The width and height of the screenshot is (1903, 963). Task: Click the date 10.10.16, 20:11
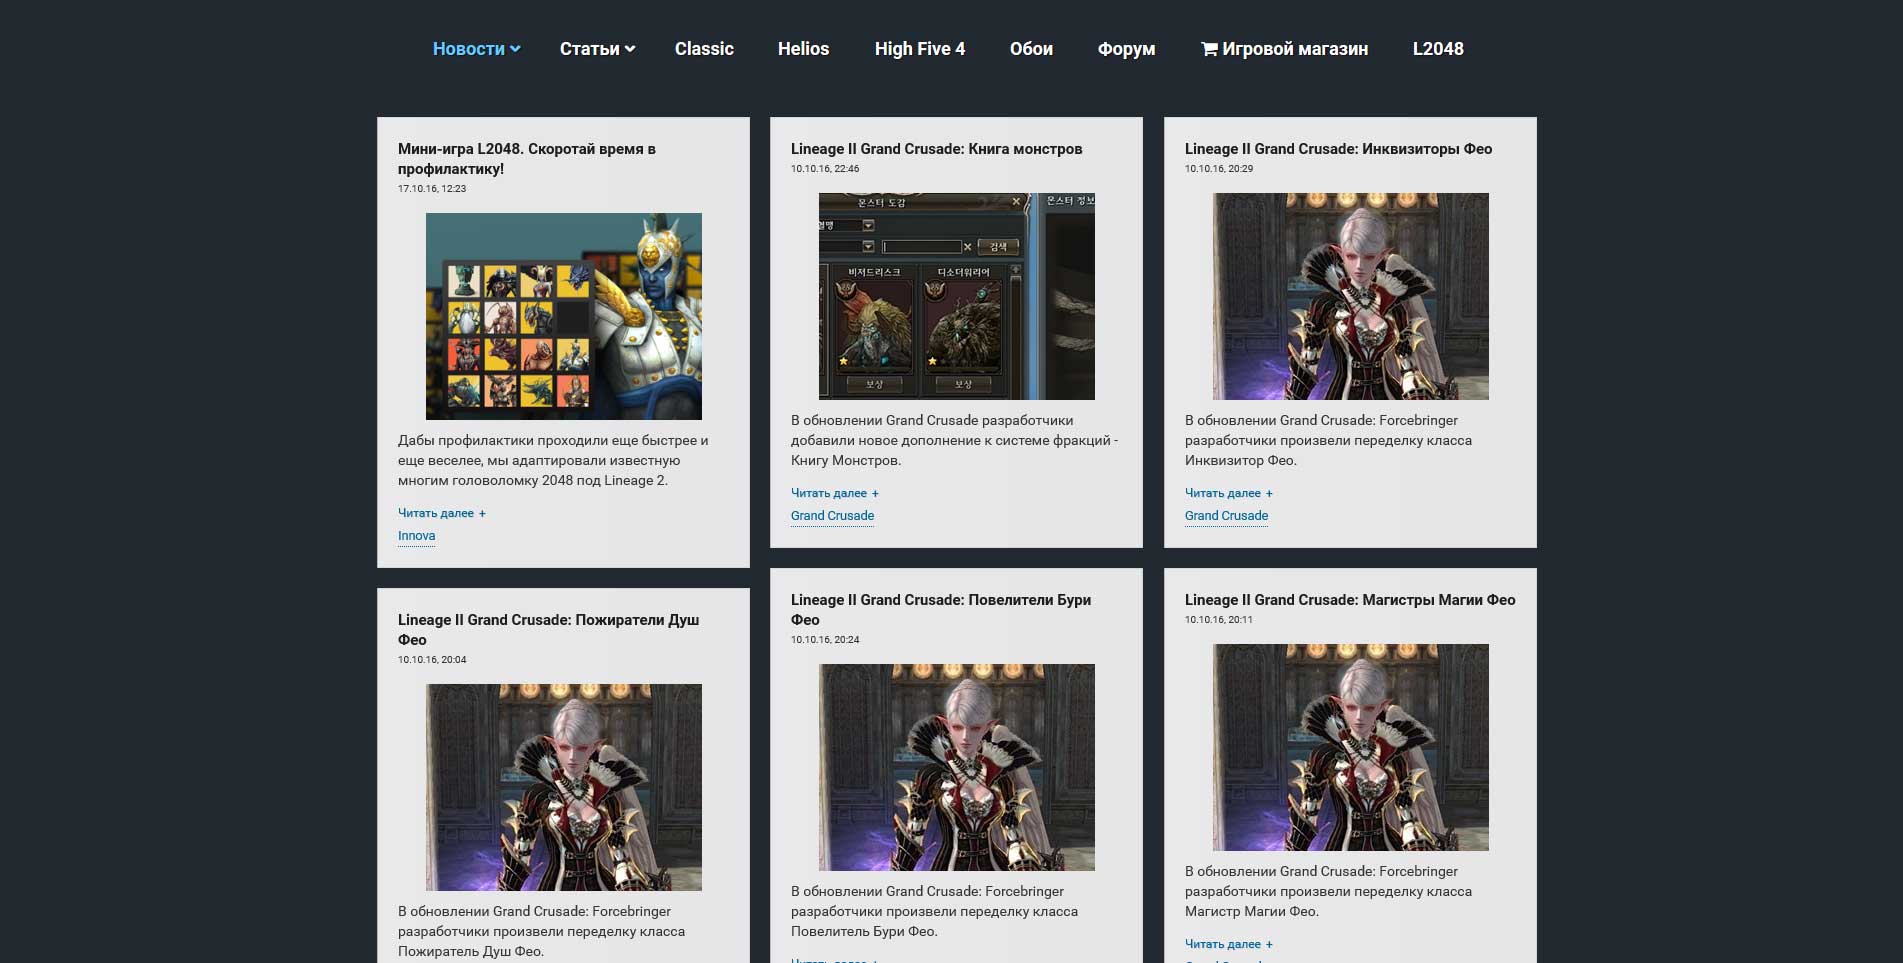pyautogui.click(x=1219, y=620)
